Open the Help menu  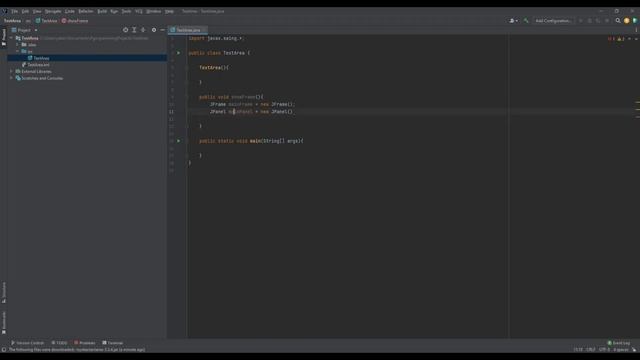(x=169, y=11)
